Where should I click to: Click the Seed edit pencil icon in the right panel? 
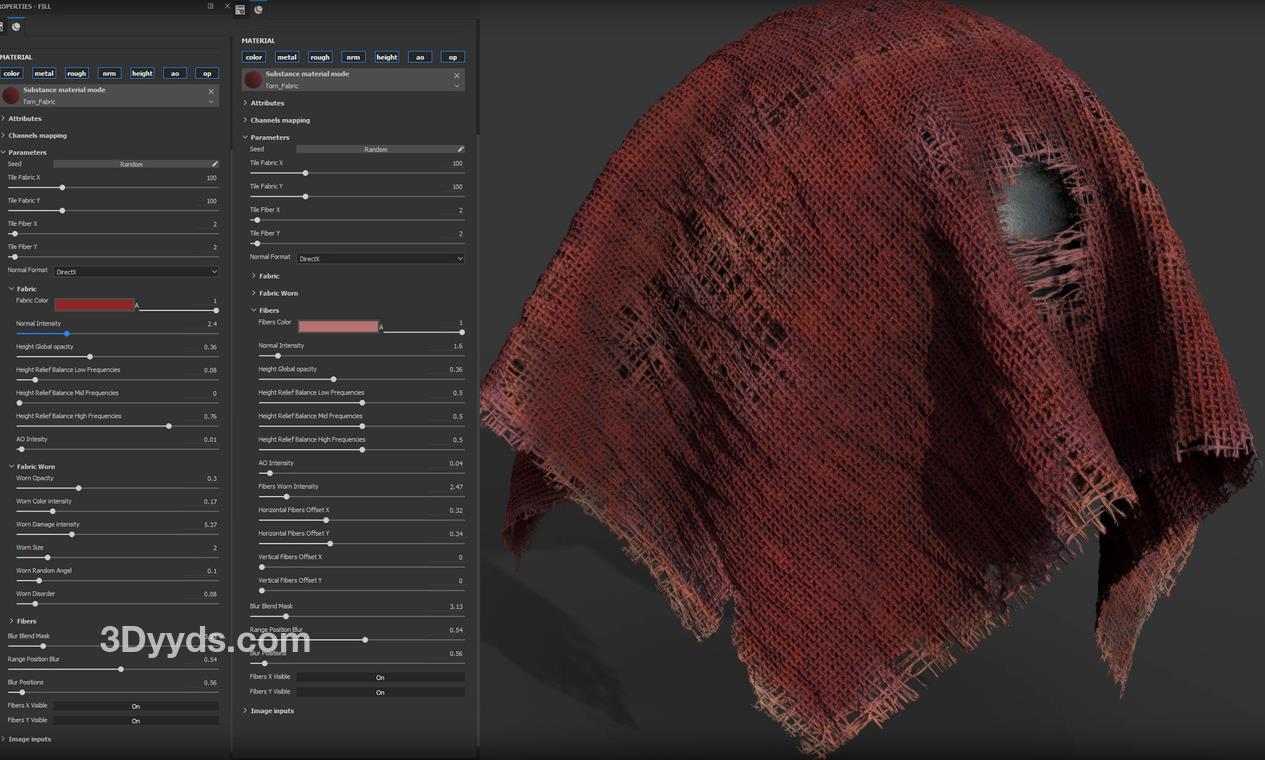pyautogui.click(x=460, y=149)
